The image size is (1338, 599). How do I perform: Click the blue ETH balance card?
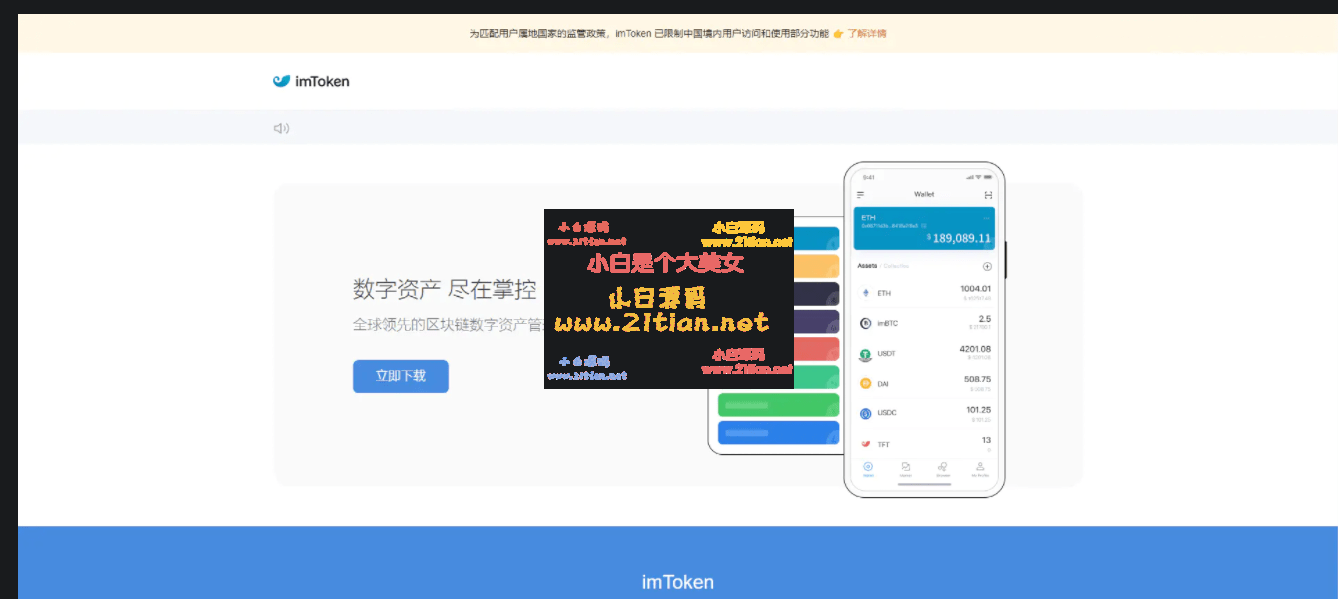tap(924, 228)
